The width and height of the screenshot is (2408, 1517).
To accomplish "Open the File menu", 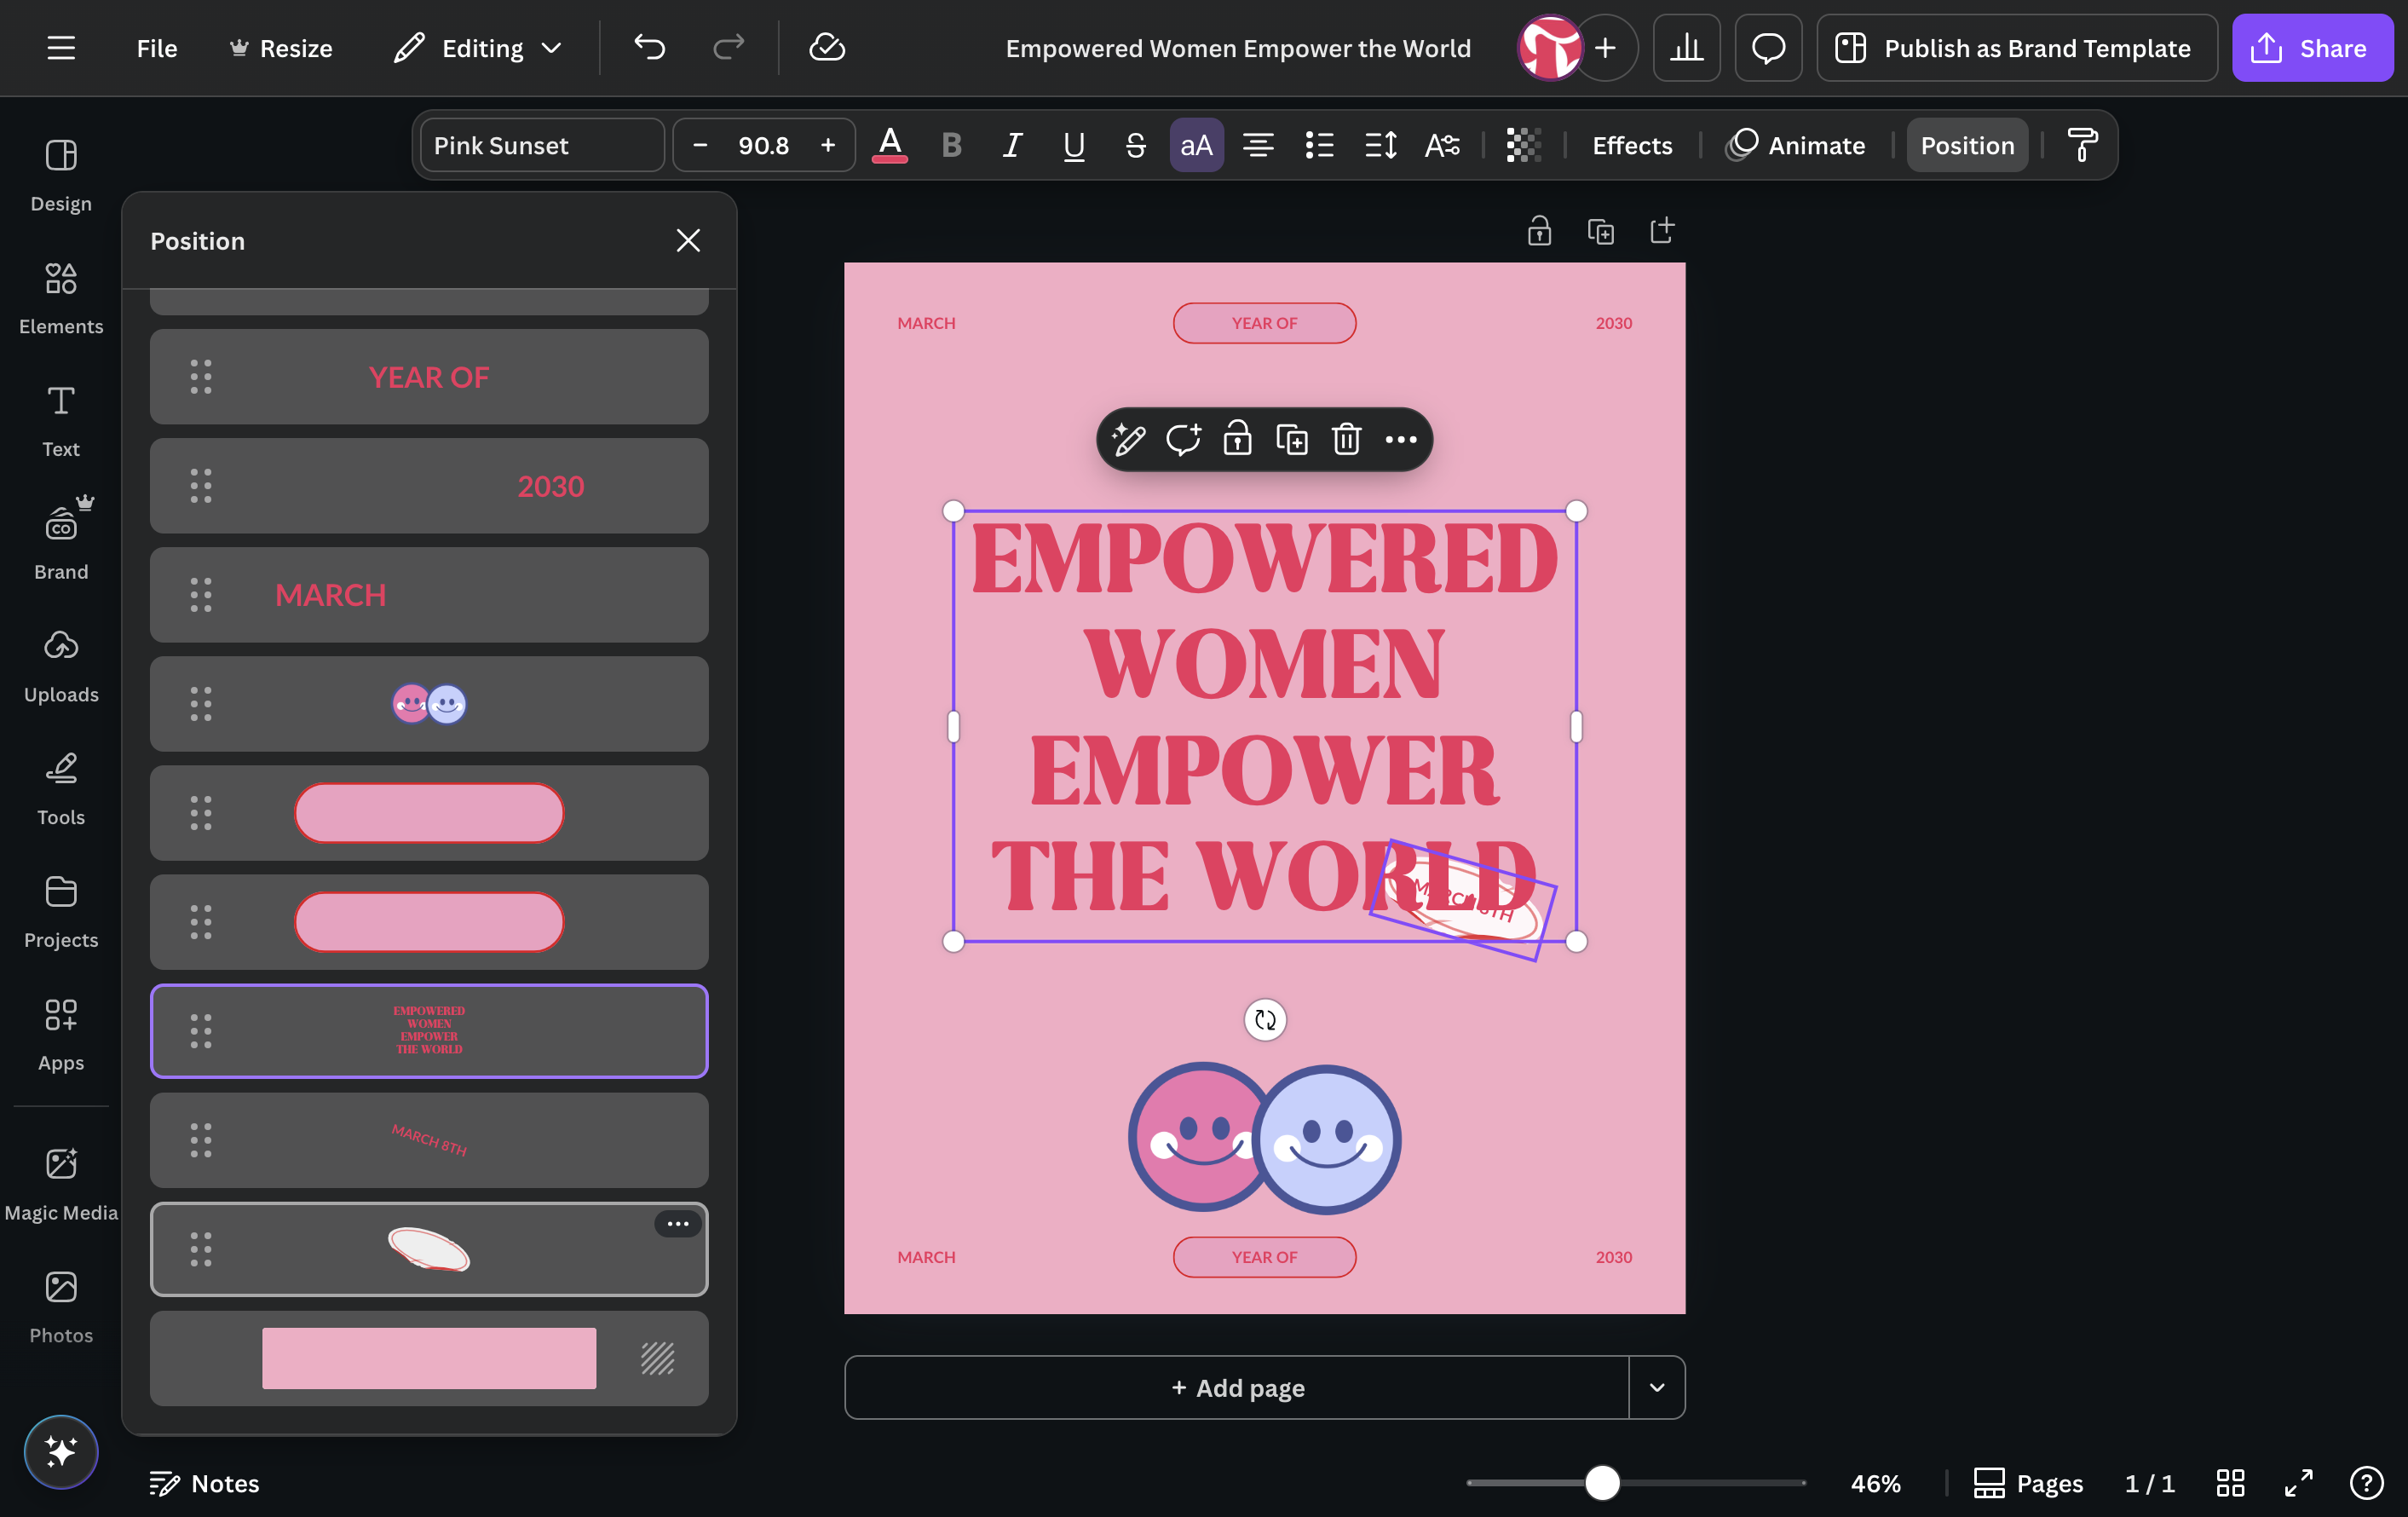I will (157, 48).
